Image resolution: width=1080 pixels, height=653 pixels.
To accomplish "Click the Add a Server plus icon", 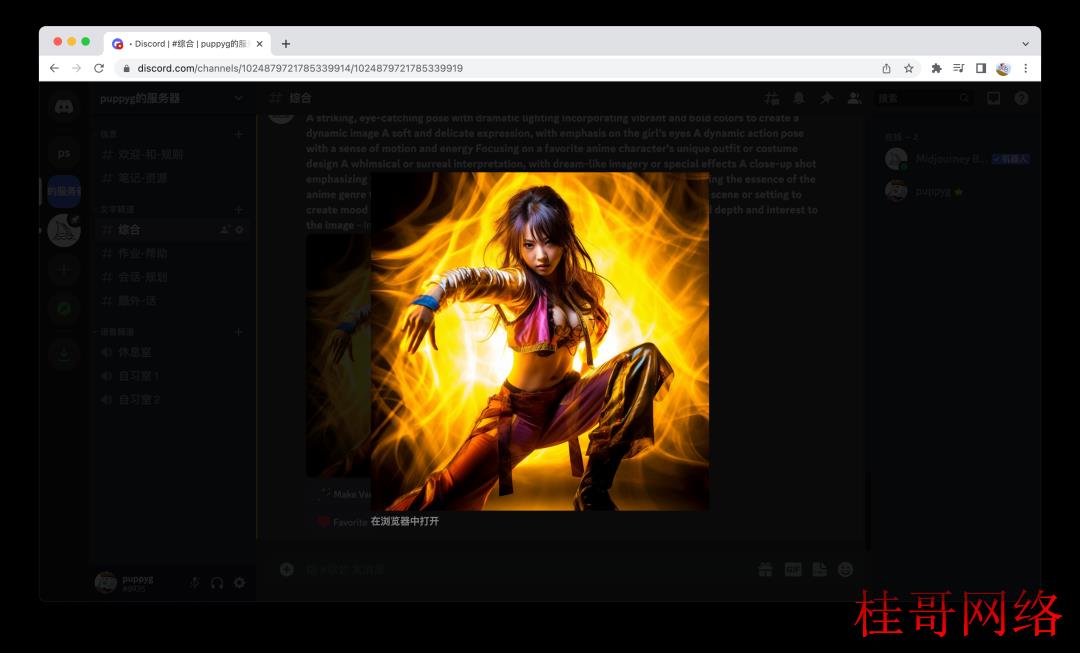I will [x=64, y=269].
